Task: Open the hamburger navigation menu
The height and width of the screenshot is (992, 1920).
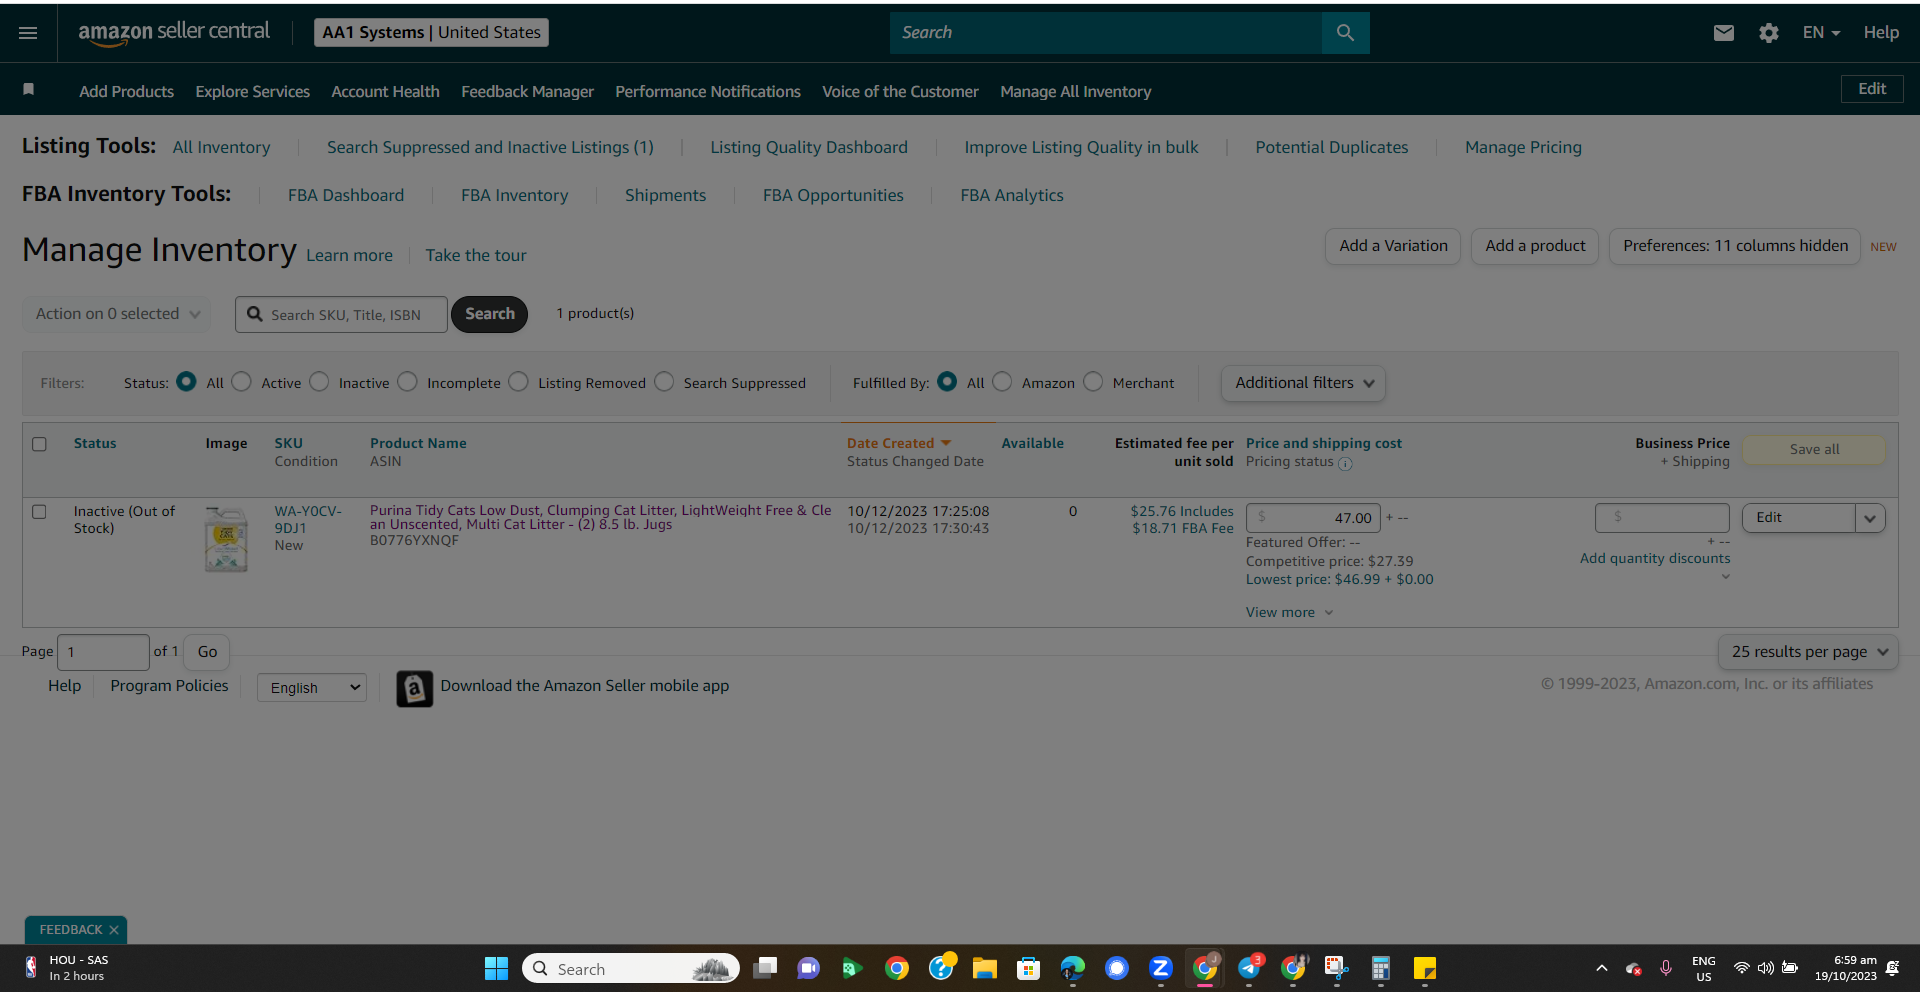Action: pyautogui.click(x=28, y=33)
